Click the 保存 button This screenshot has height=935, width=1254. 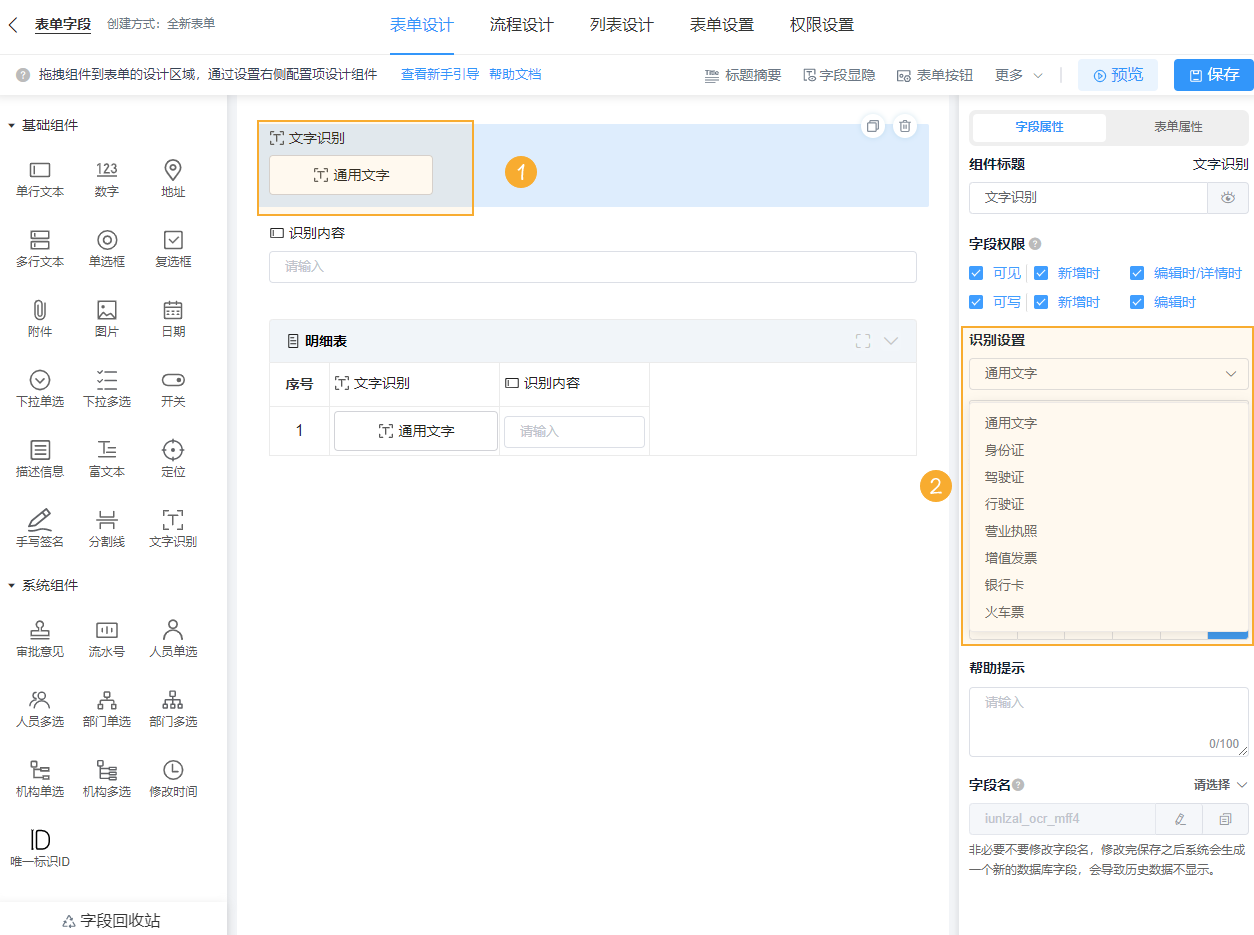[1213, 74]
